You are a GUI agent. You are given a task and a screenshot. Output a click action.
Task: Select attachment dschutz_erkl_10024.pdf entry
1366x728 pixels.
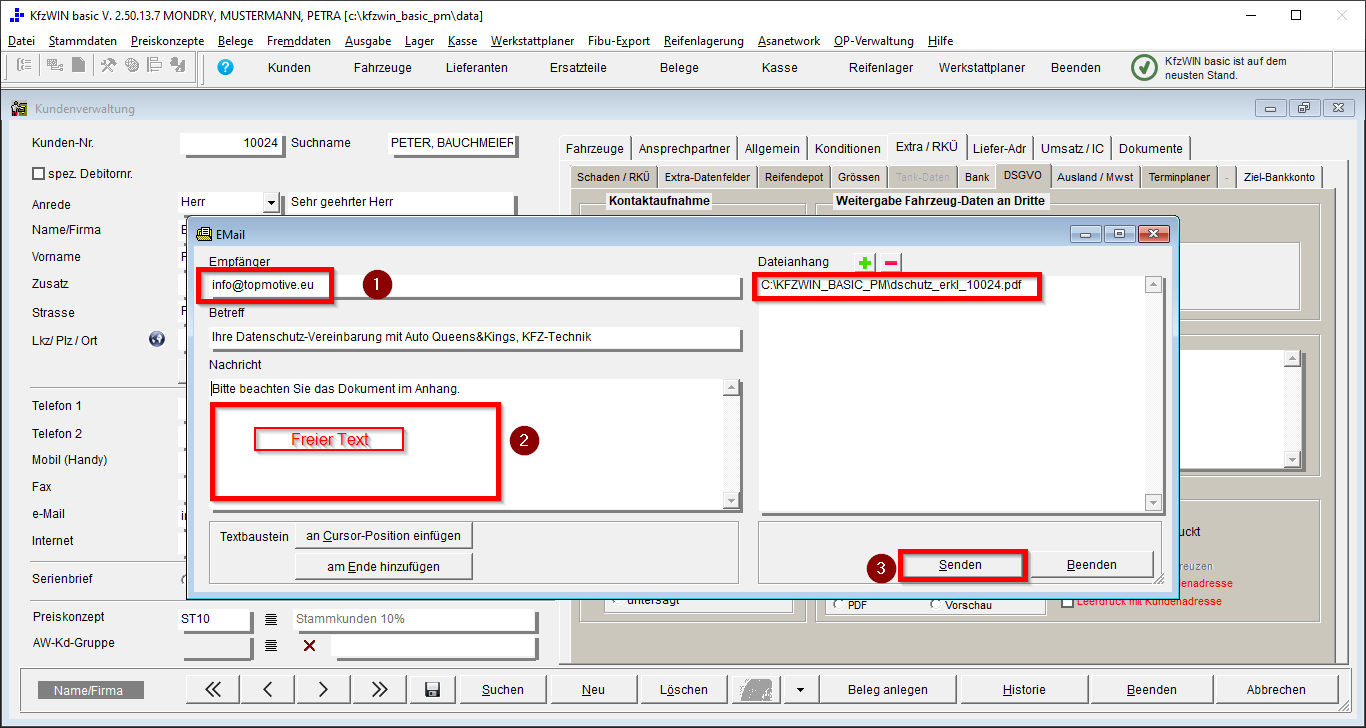[891, 285]
